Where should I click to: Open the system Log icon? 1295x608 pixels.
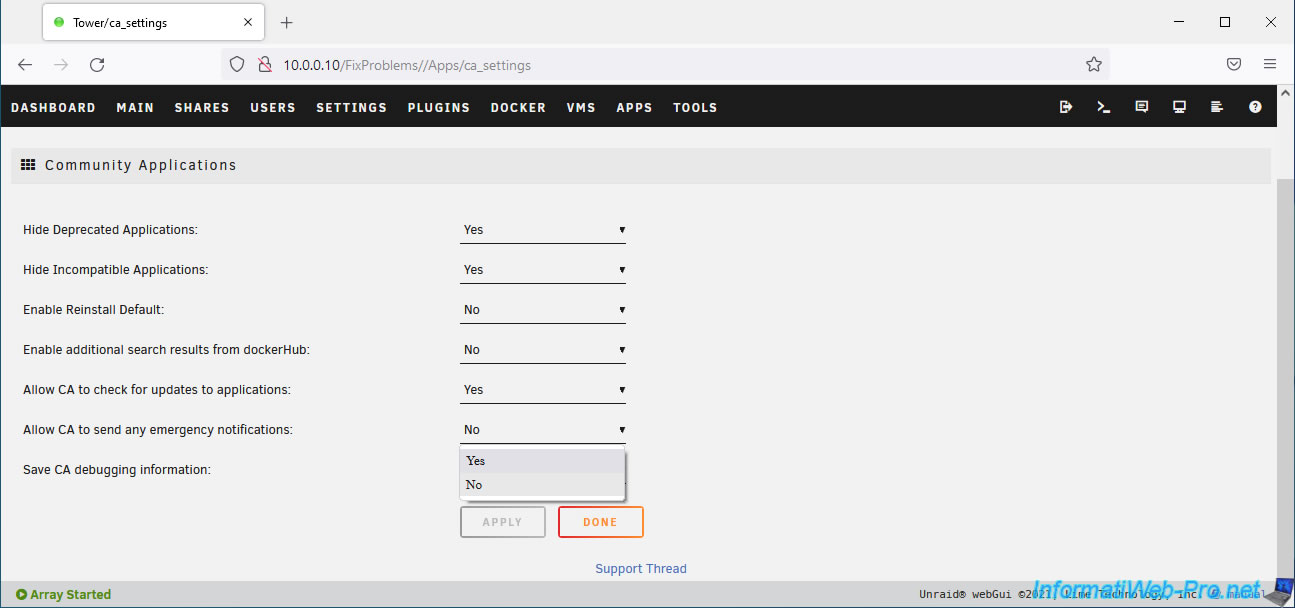click(1217, 107)
